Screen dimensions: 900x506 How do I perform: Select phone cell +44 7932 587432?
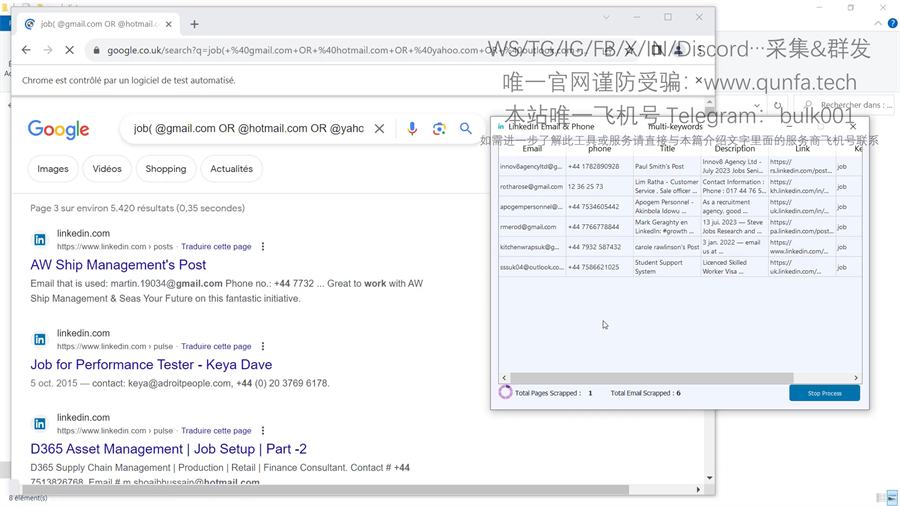tap(599, 247)
